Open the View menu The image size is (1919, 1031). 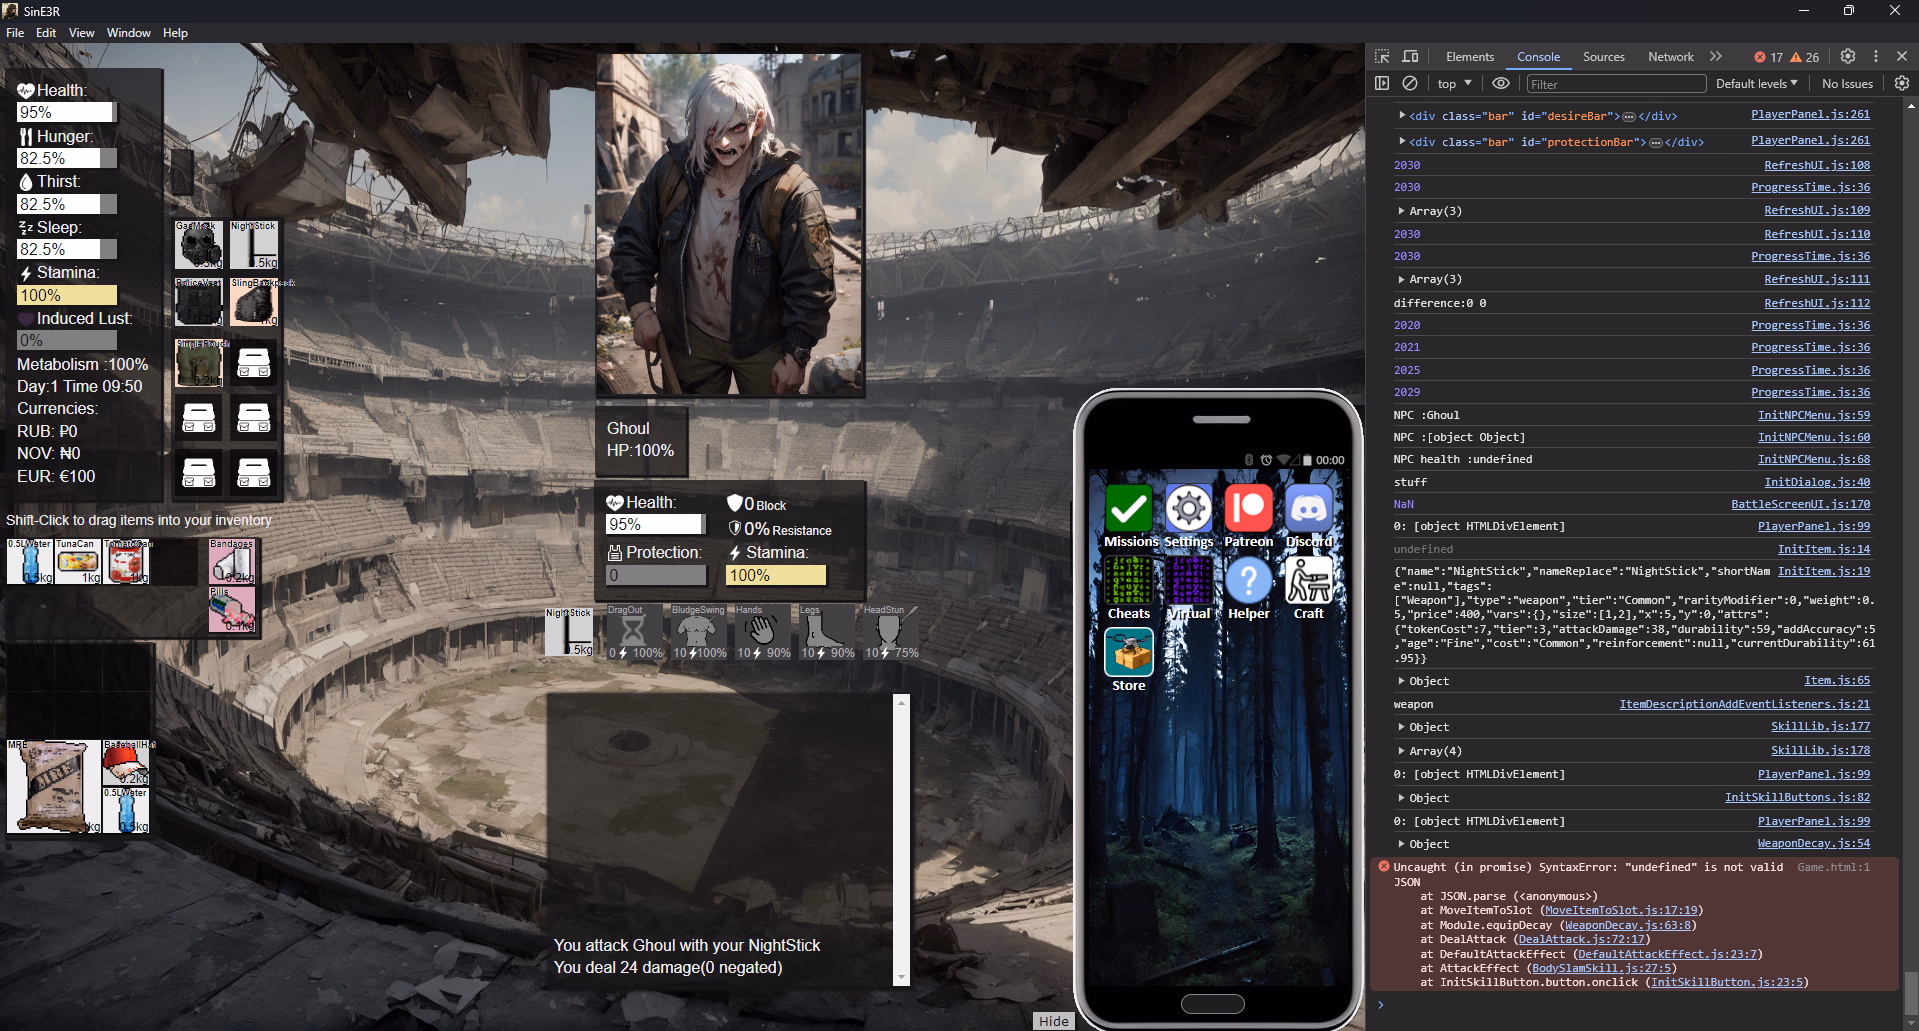(x=82, y=33)
